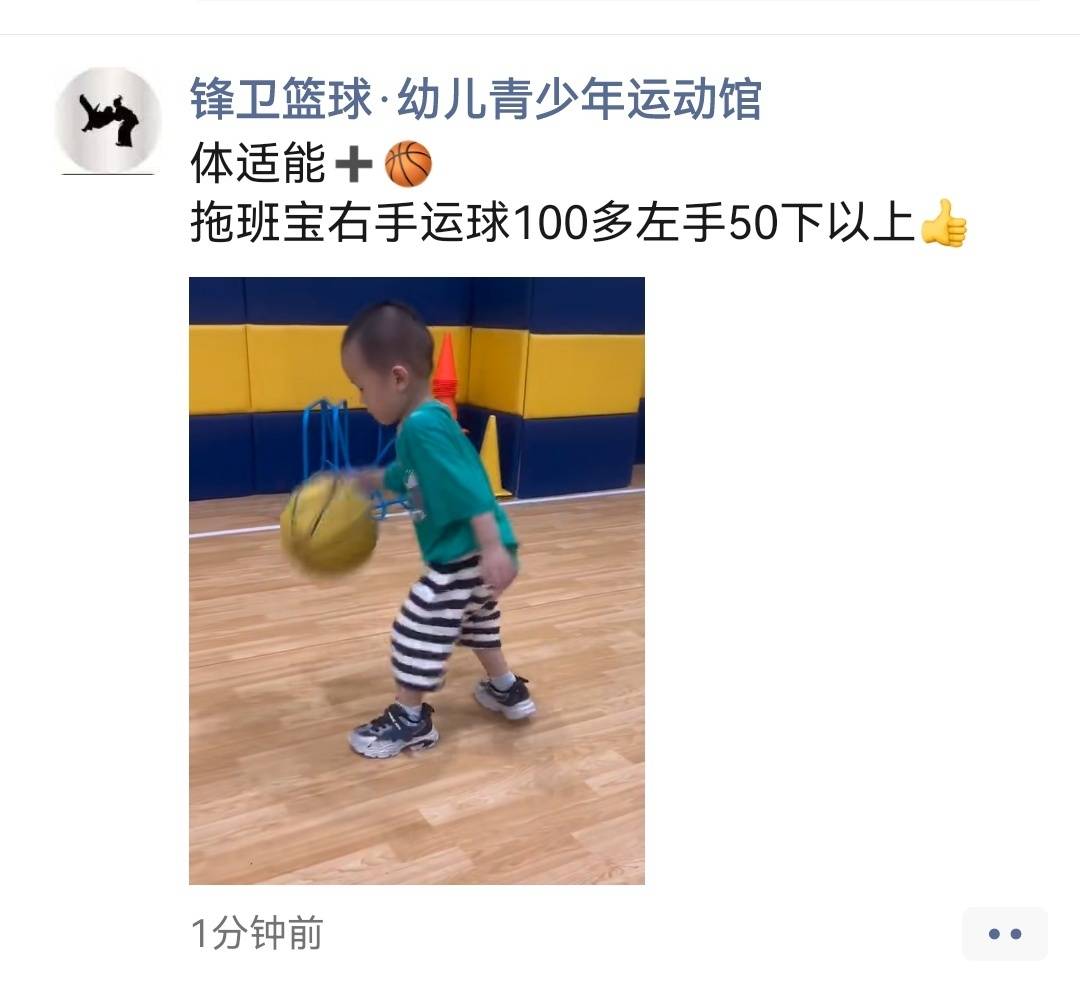
Task: Open 锋卫篮球·幼儿青少年运动馆 profile link
Action: click(x=476, y=99)
